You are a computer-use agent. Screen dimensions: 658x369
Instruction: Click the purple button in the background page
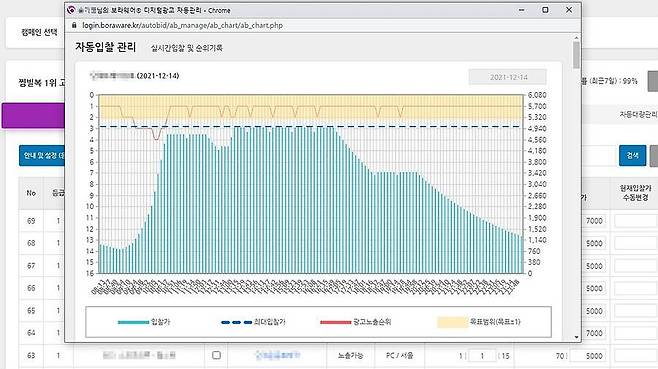click(x=33, y=115)
